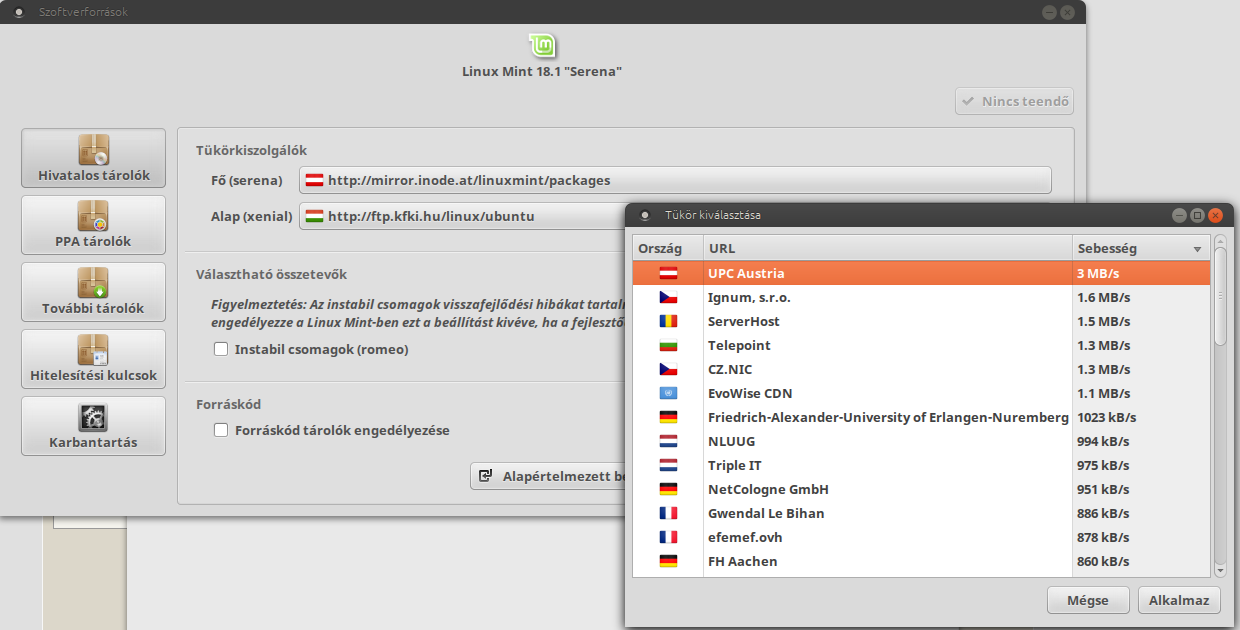Click the Bulgarian flag beside Telepoint

click(668, 345)
